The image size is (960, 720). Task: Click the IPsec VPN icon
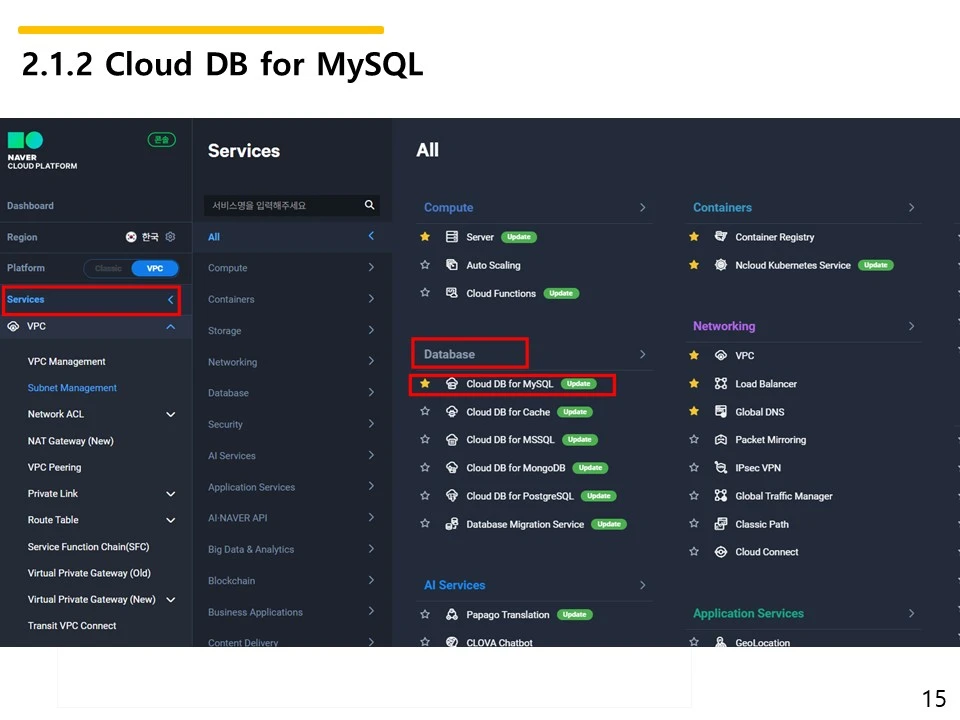721,468
